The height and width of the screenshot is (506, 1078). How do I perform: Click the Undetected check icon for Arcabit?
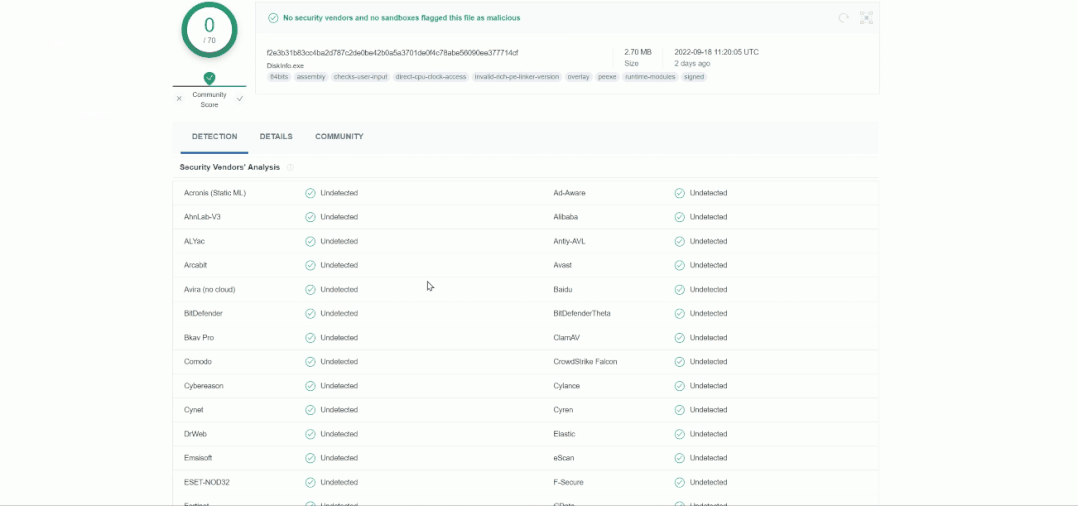[310, 265]
